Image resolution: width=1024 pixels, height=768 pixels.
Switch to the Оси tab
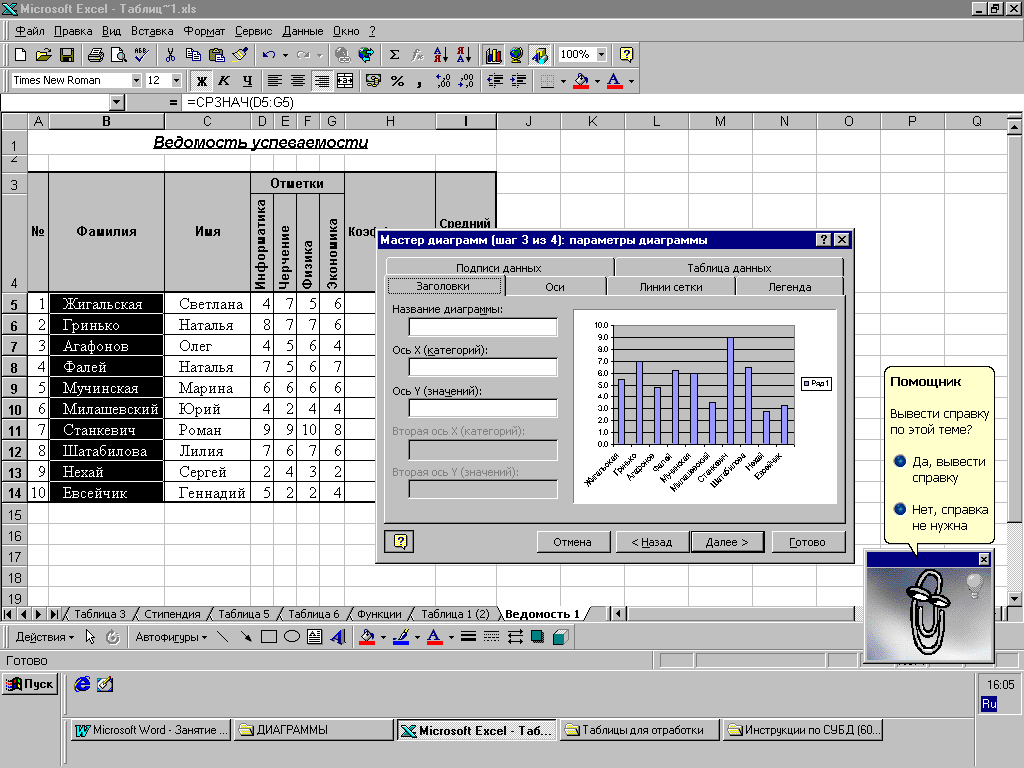point(555,287)
